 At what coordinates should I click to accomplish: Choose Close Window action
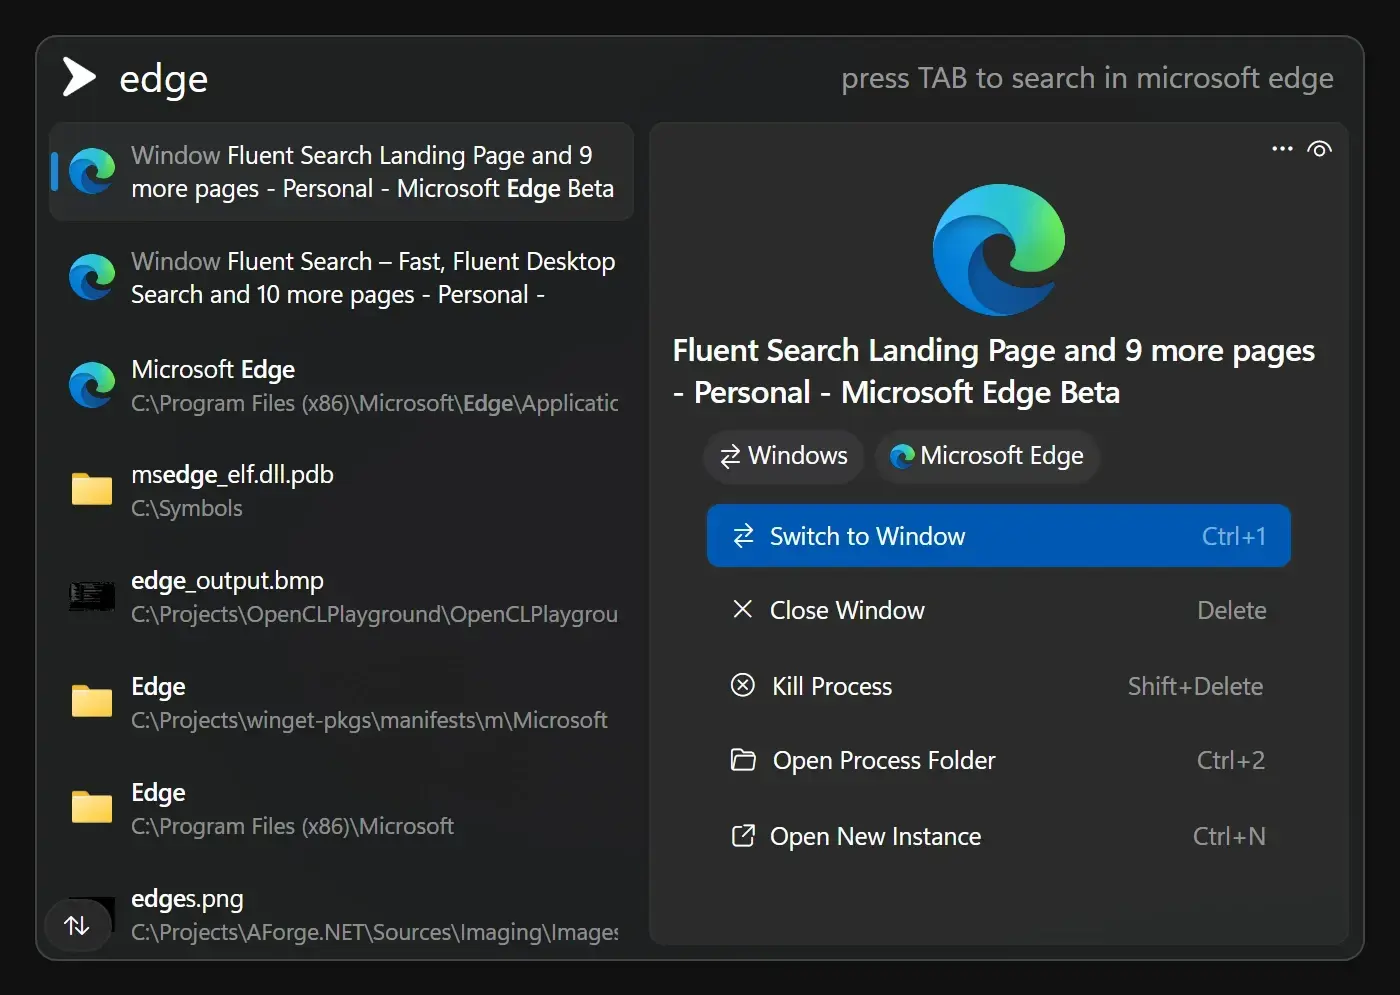[x=999, y=610]
